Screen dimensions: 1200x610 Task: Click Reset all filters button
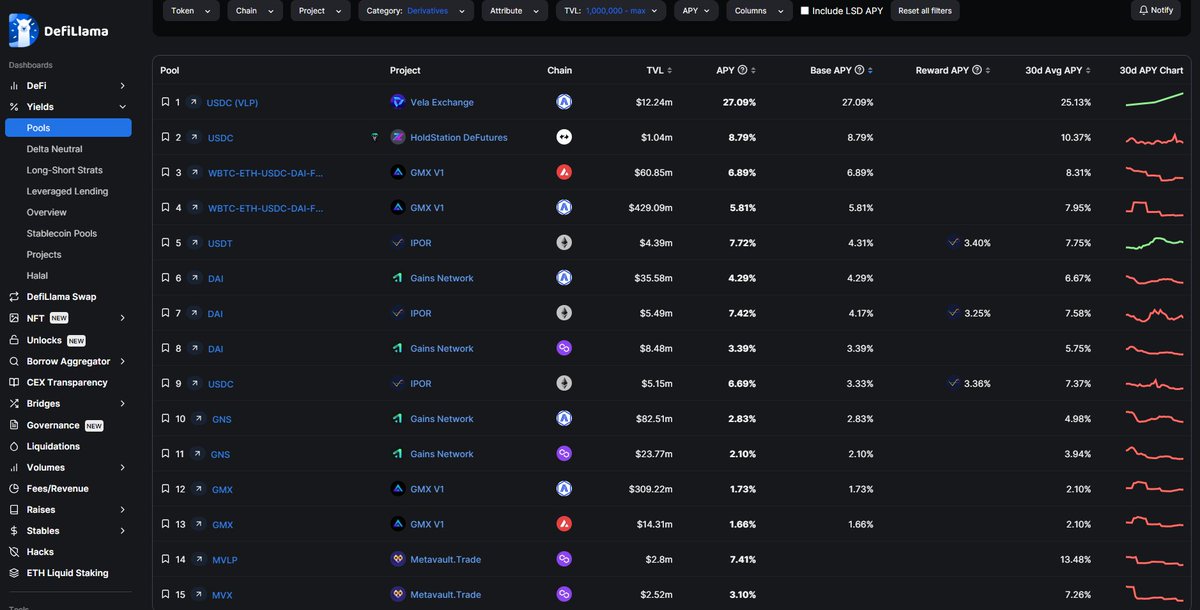point(925,10)
